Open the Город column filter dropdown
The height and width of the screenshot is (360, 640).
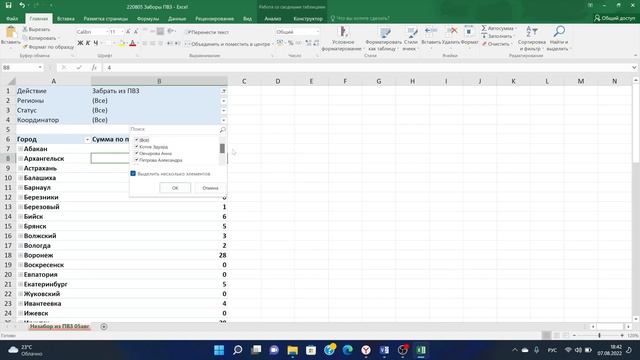click(x=87, y=140)
